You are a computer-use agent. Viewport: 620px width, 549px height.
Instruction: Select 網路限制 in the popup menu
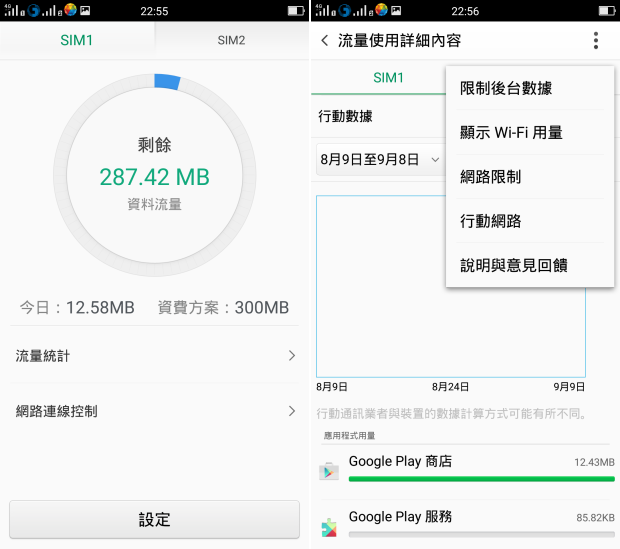tap(530, 177)
